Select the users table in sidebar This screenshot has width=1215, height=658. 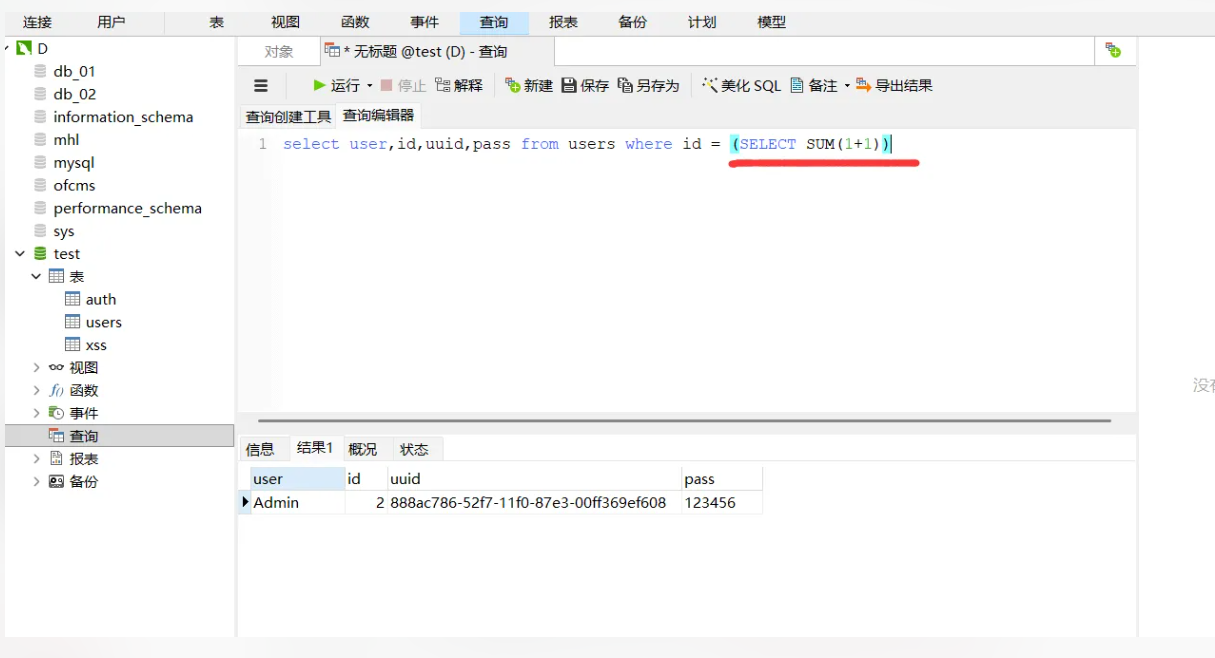click(103, 321)
